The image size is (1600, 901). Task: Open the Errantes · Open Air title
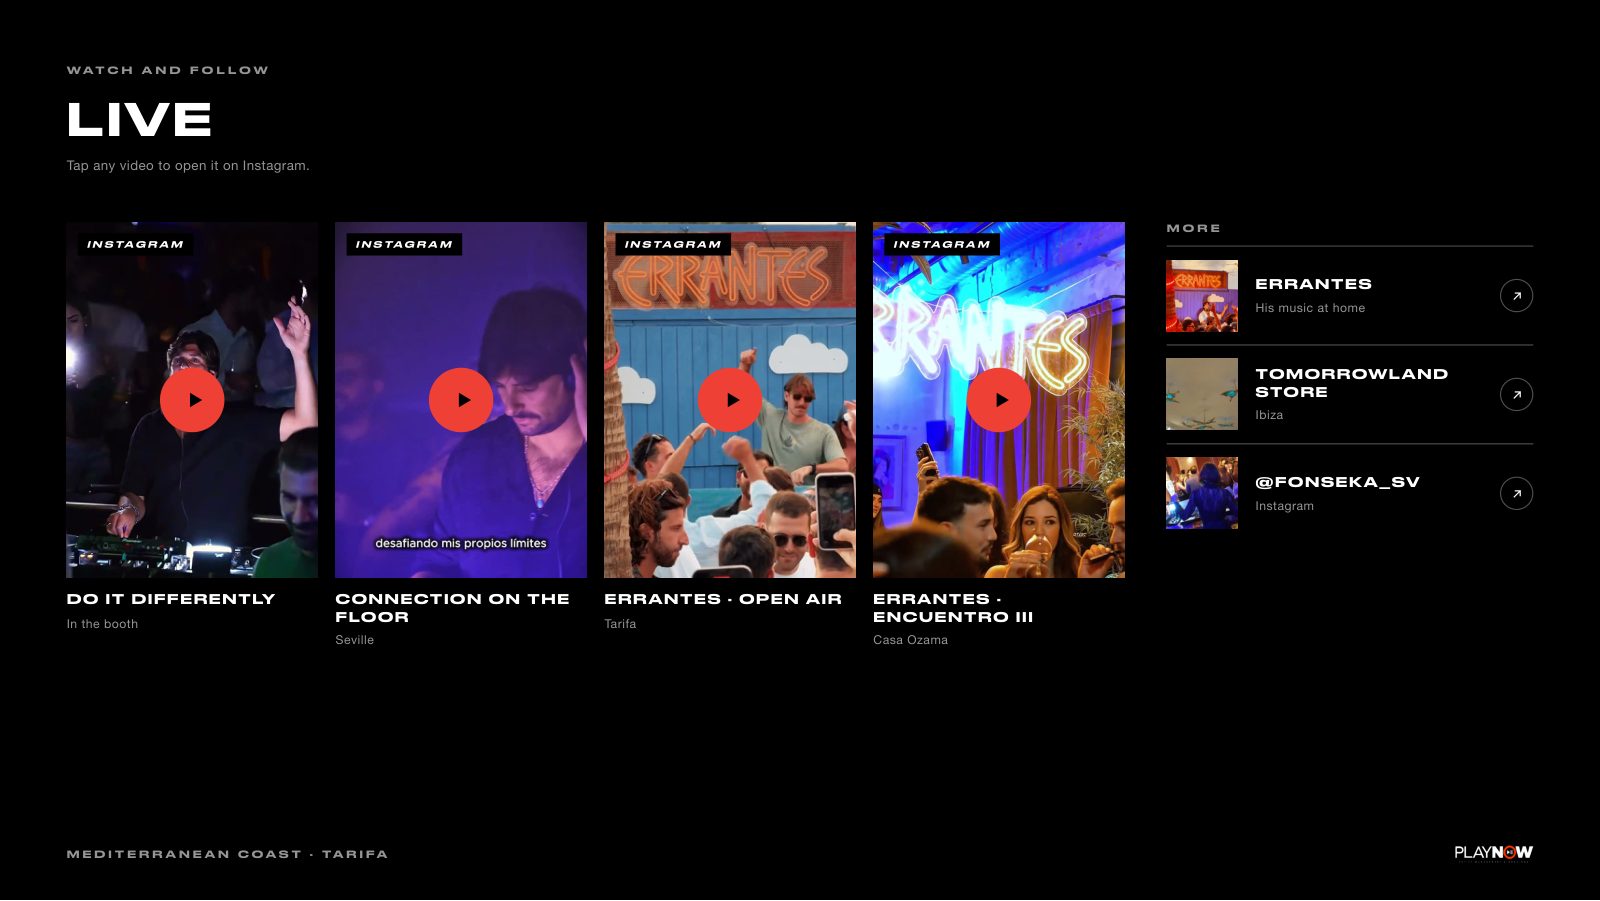[723, 599]
